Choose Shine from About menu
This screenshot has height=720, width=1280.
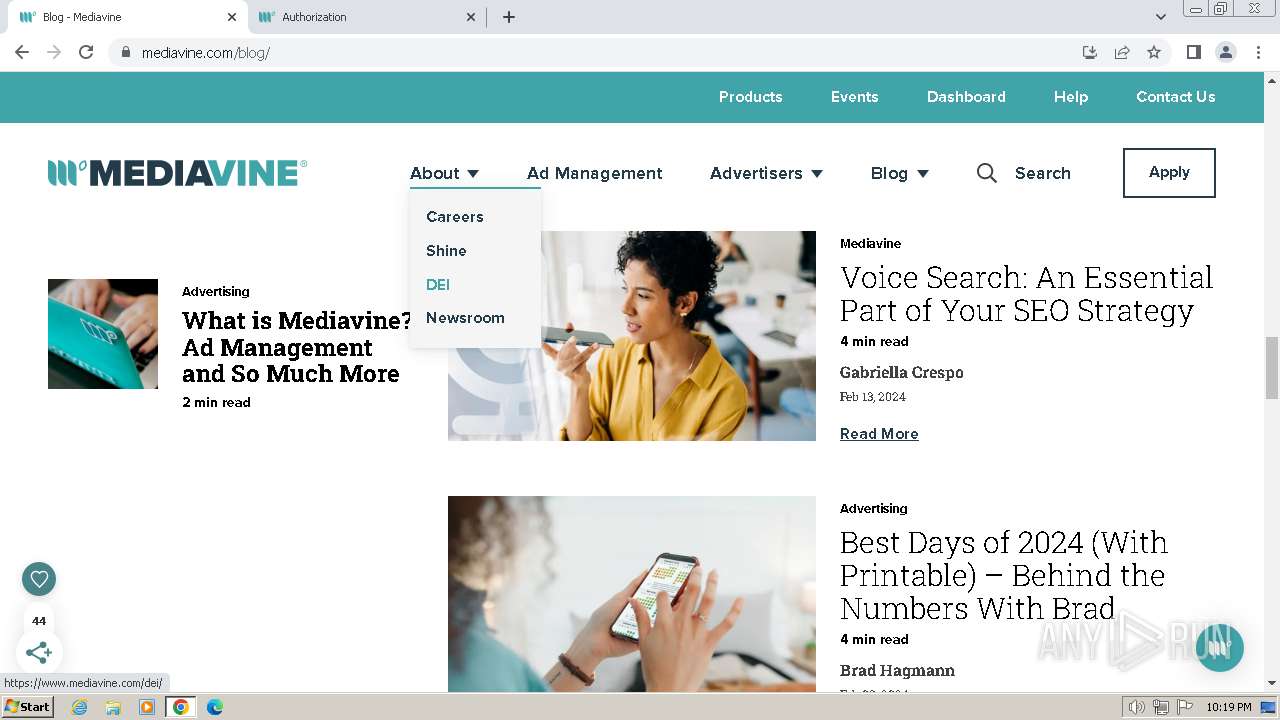pos(446,251)
